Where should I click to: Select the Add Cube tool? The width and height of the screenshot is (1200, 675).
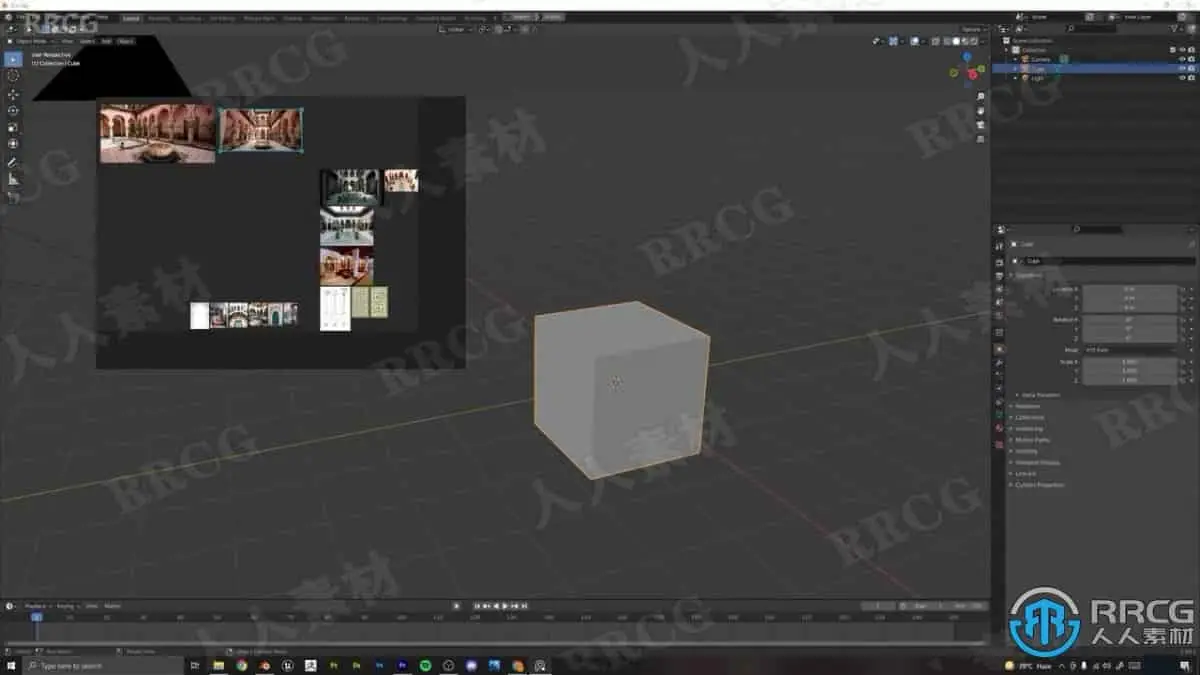(13, 197)
